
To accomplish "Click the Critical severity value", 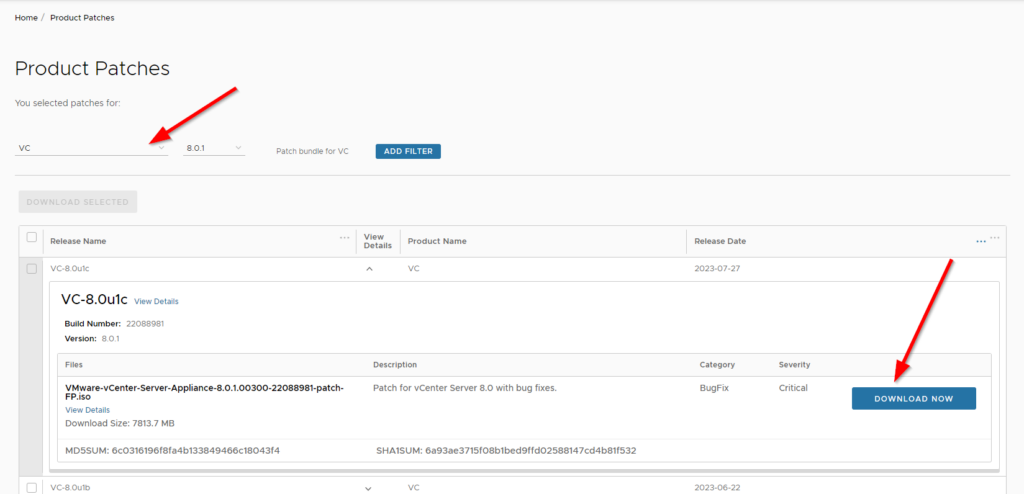I will click(x=793, y=387).
